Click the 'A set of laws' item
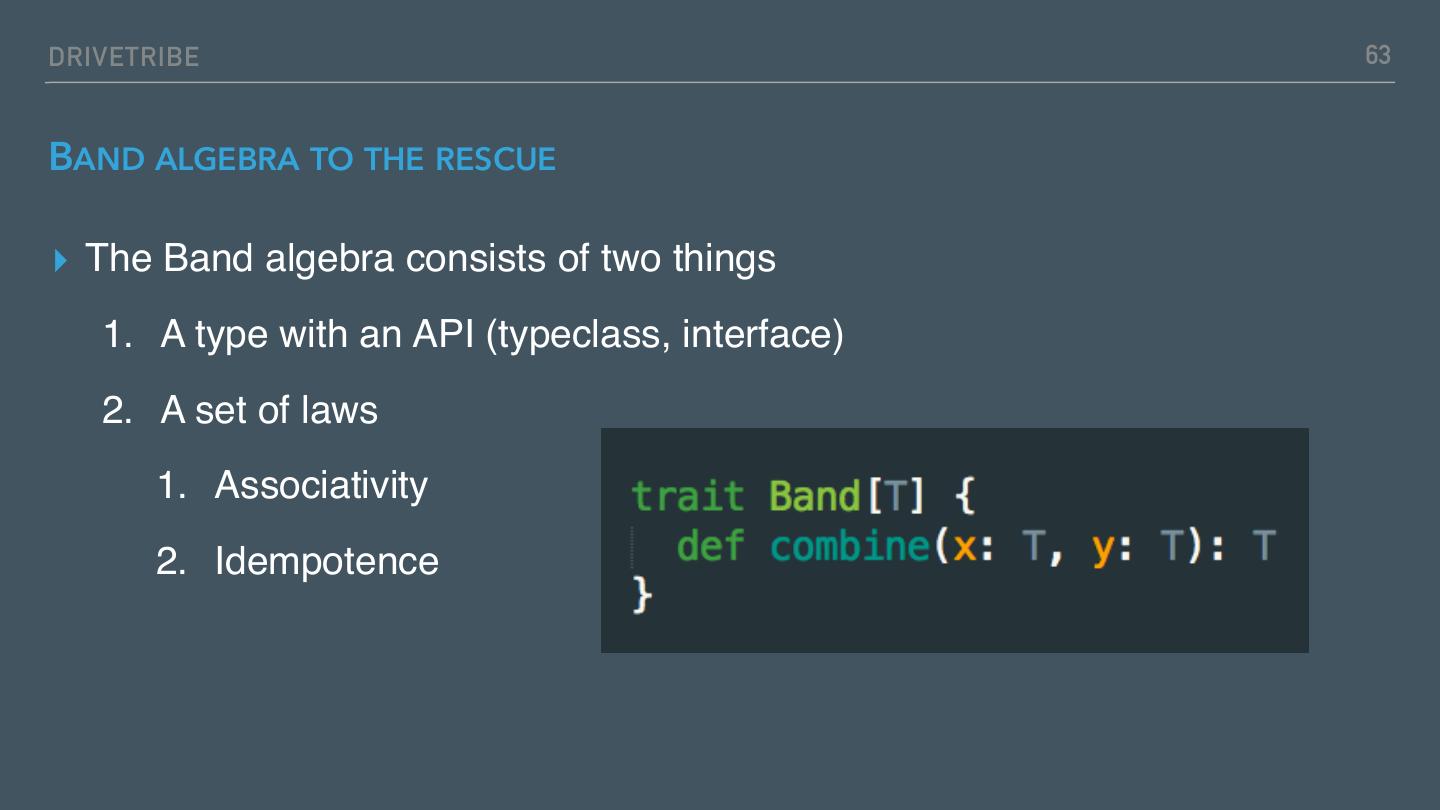 coord(269,410)
